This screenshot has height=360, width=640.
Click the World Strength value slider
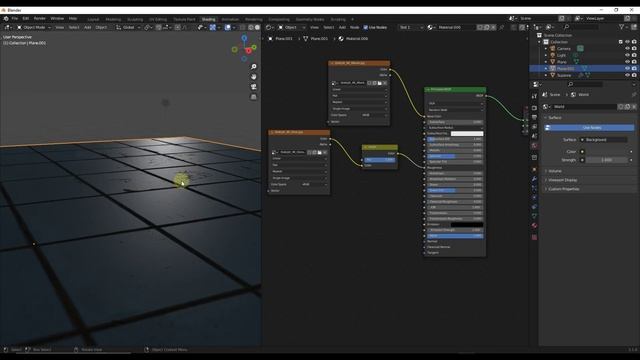(607, 160)
